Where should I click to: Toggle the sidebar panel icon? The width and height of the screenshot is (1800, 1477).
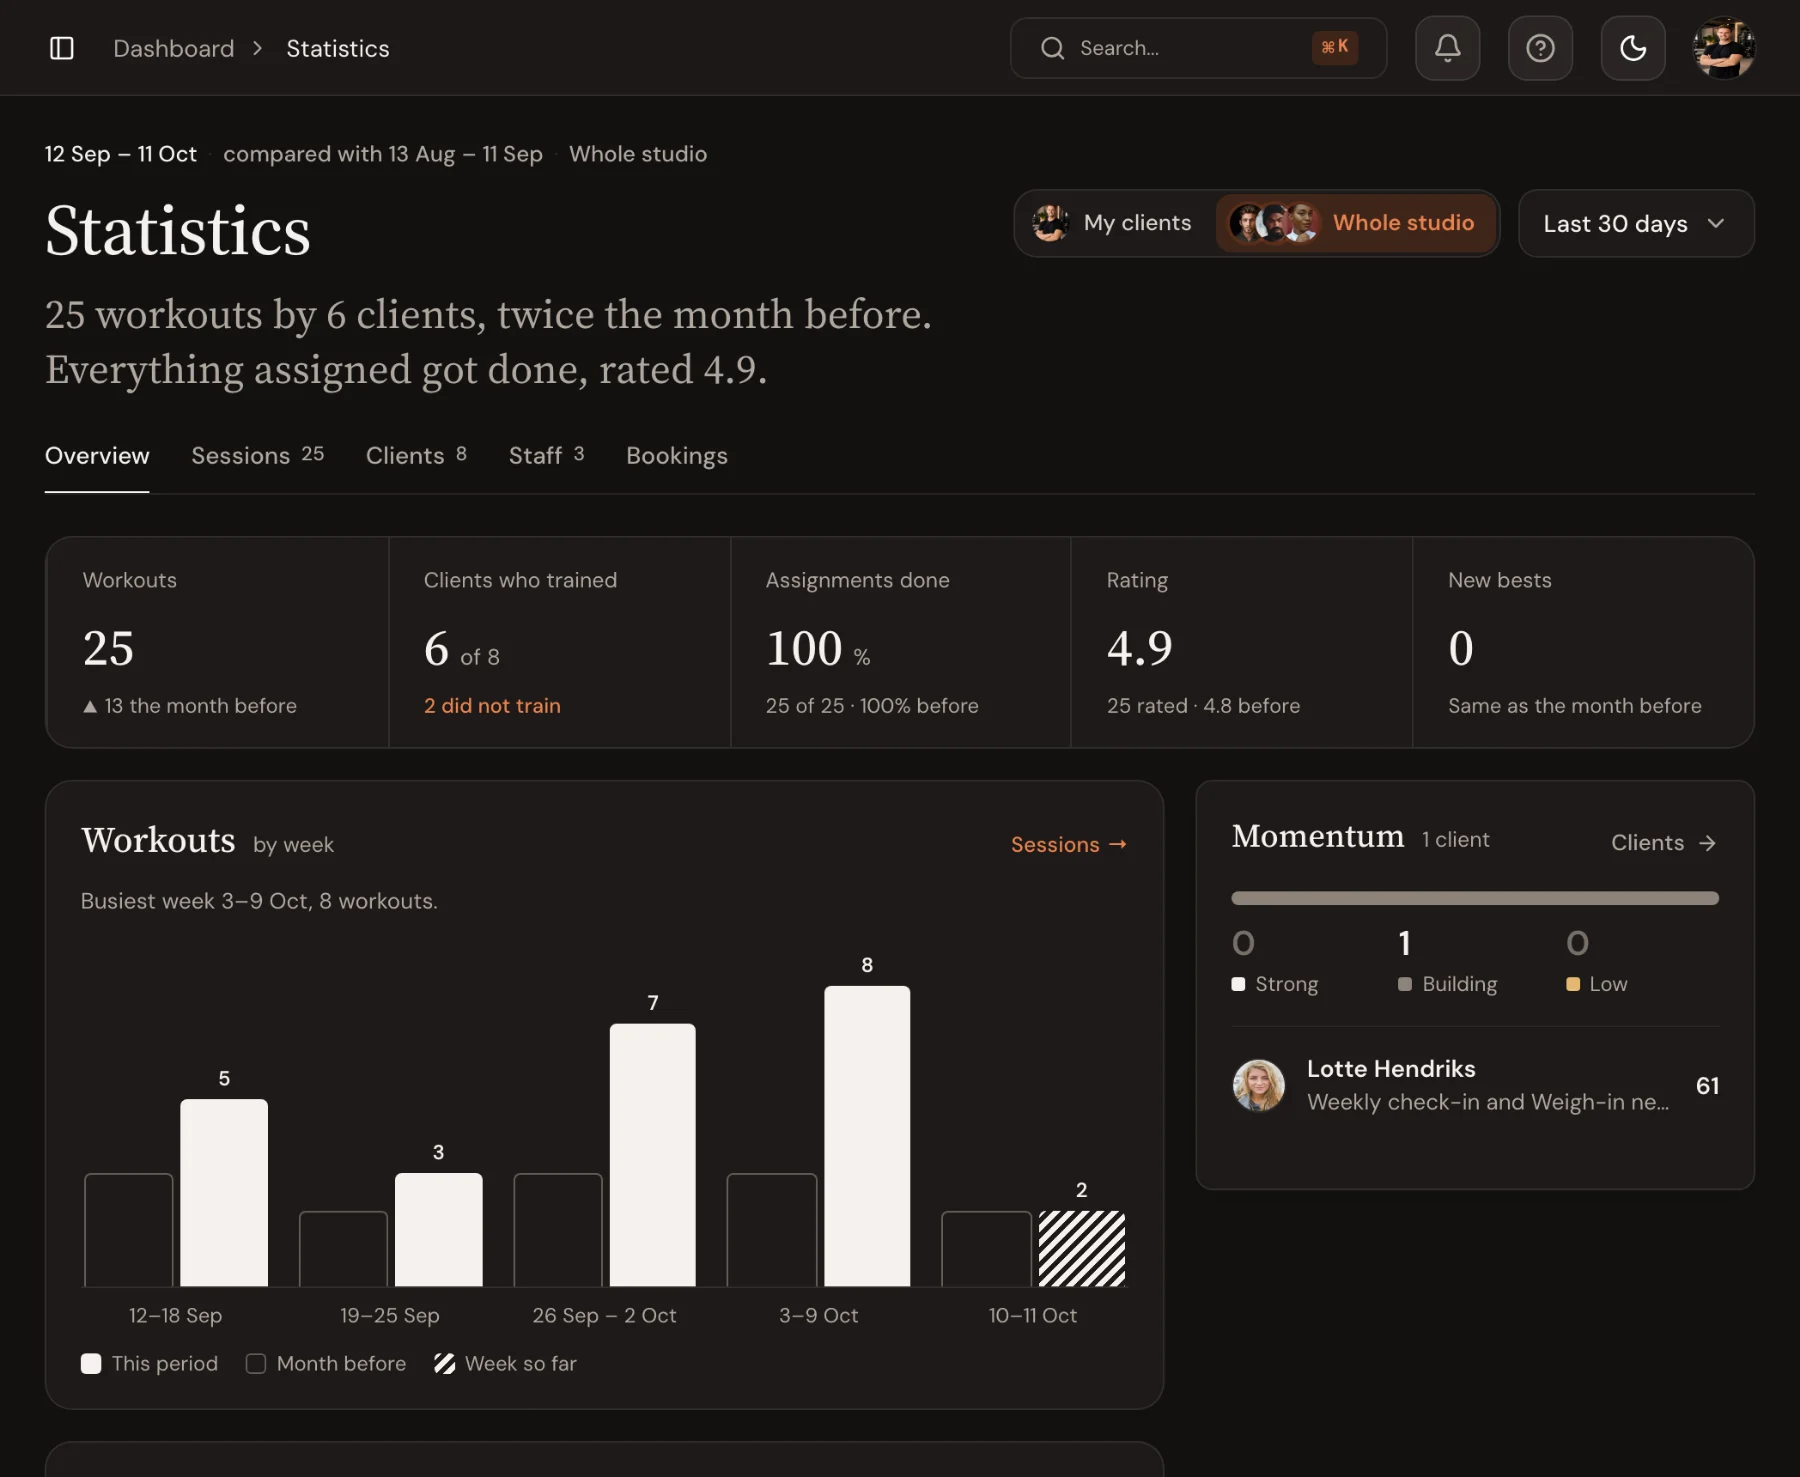(61, 48)
